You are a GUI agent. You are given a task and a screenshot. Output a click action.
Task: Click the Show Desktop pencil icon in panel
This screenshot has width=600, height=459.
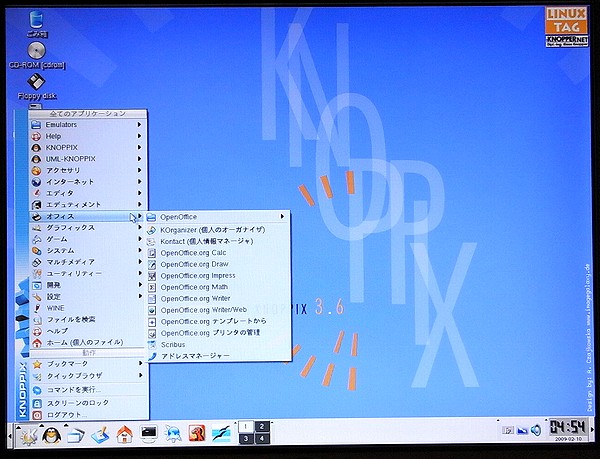(100, 435)
